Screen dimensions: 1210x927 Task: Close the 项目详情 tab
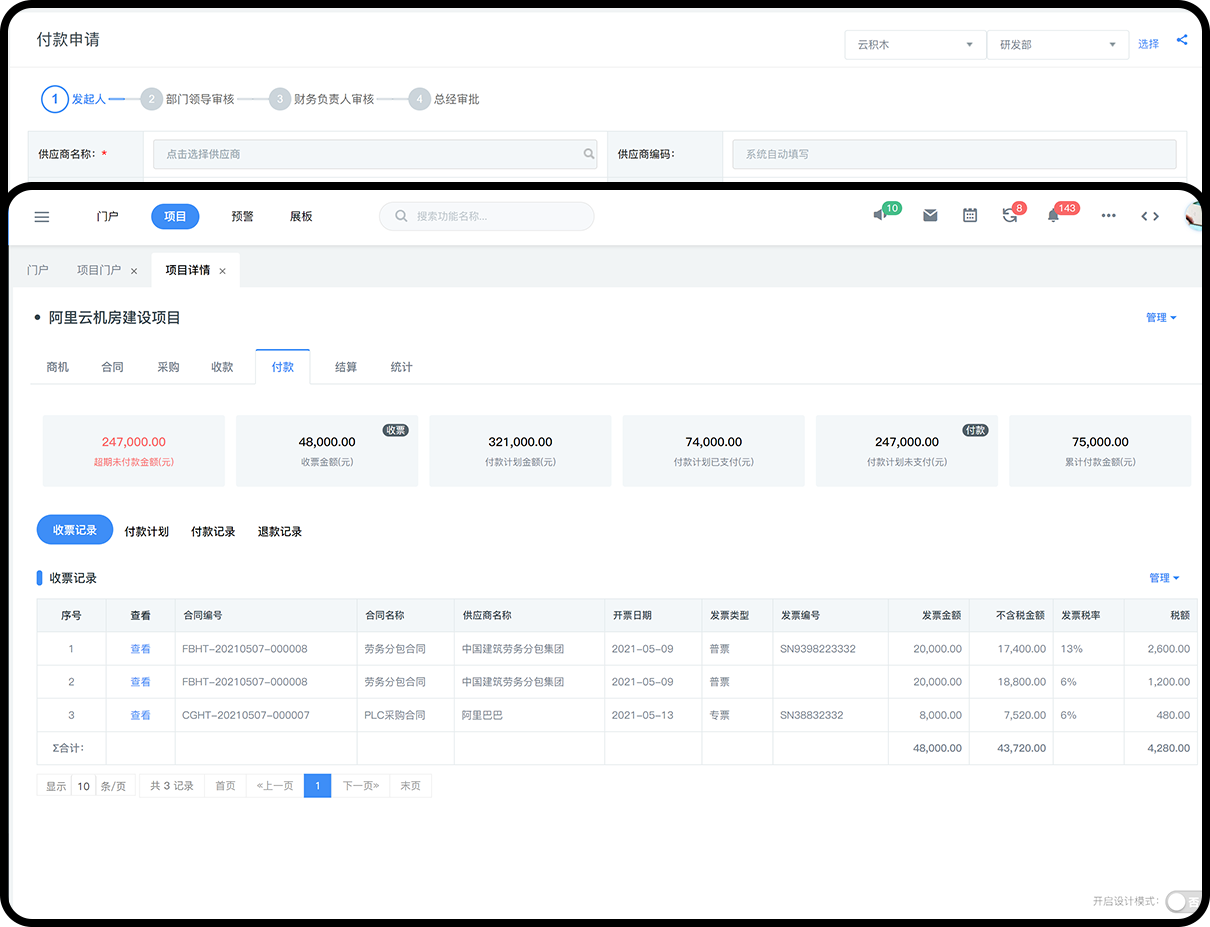coord(222,271)
